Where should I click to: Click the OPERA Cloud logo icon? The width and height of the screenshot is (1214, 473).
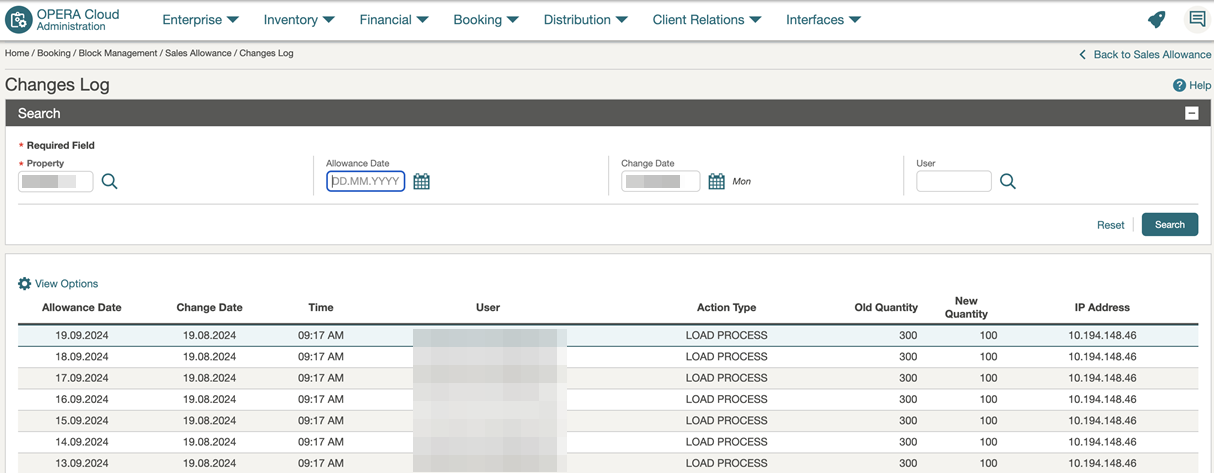click(x=19, y=19)
